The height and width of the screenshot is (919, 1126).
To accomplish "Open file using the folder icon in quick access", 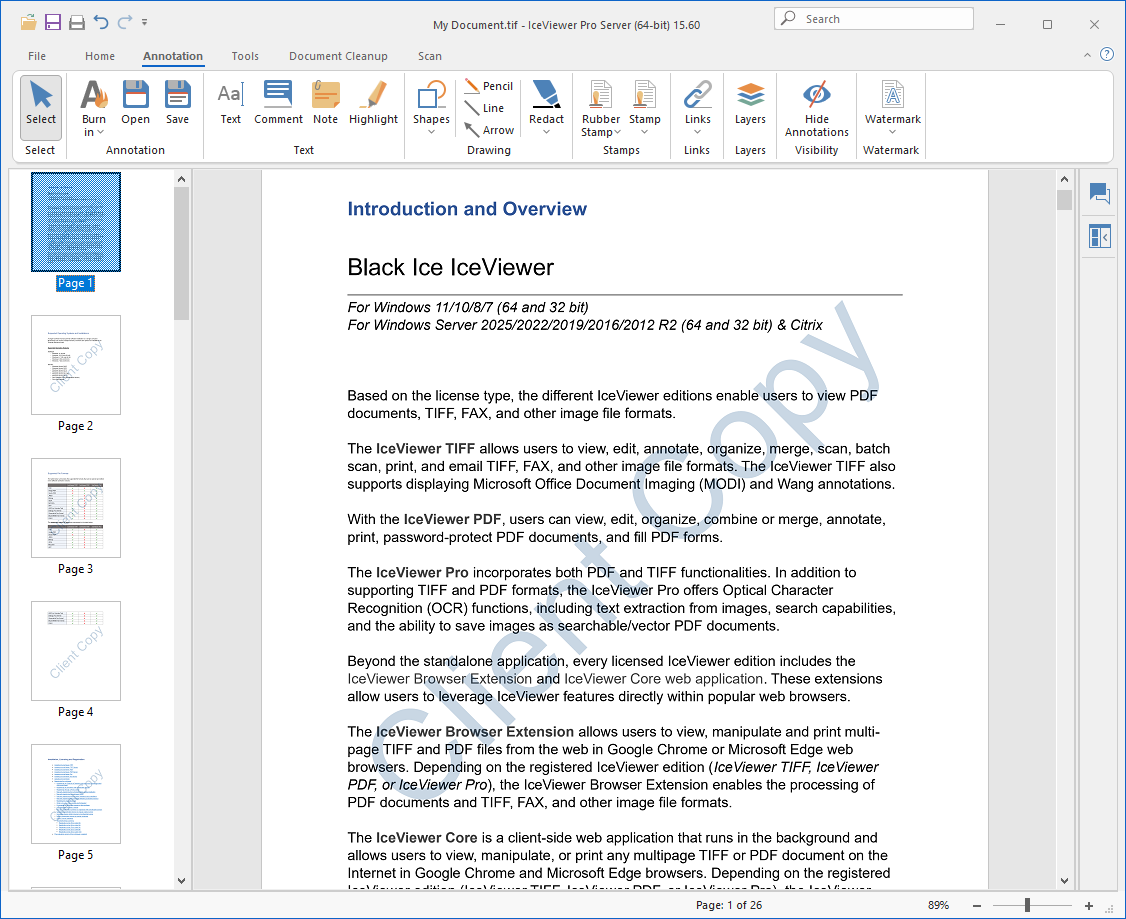I will tap(28, 23).
